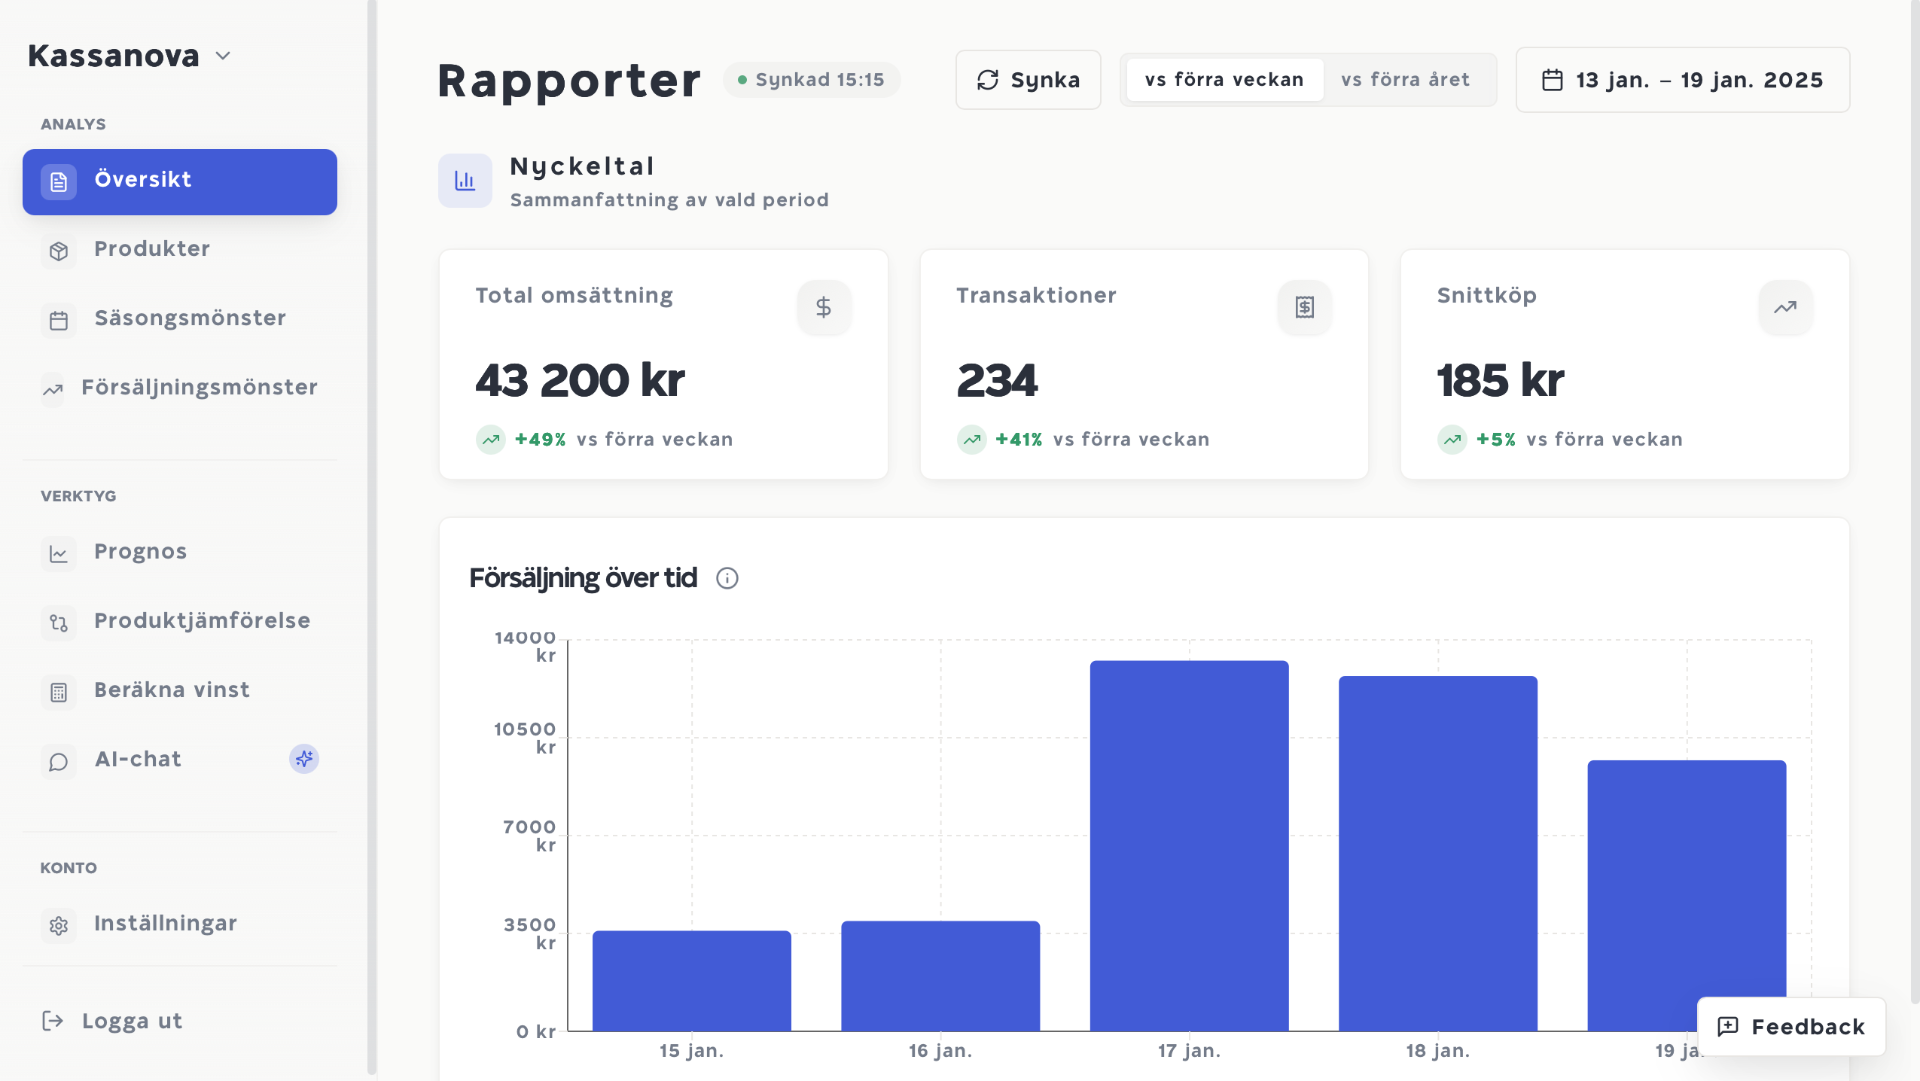Open the Produkter menu item

click(152, 249)
